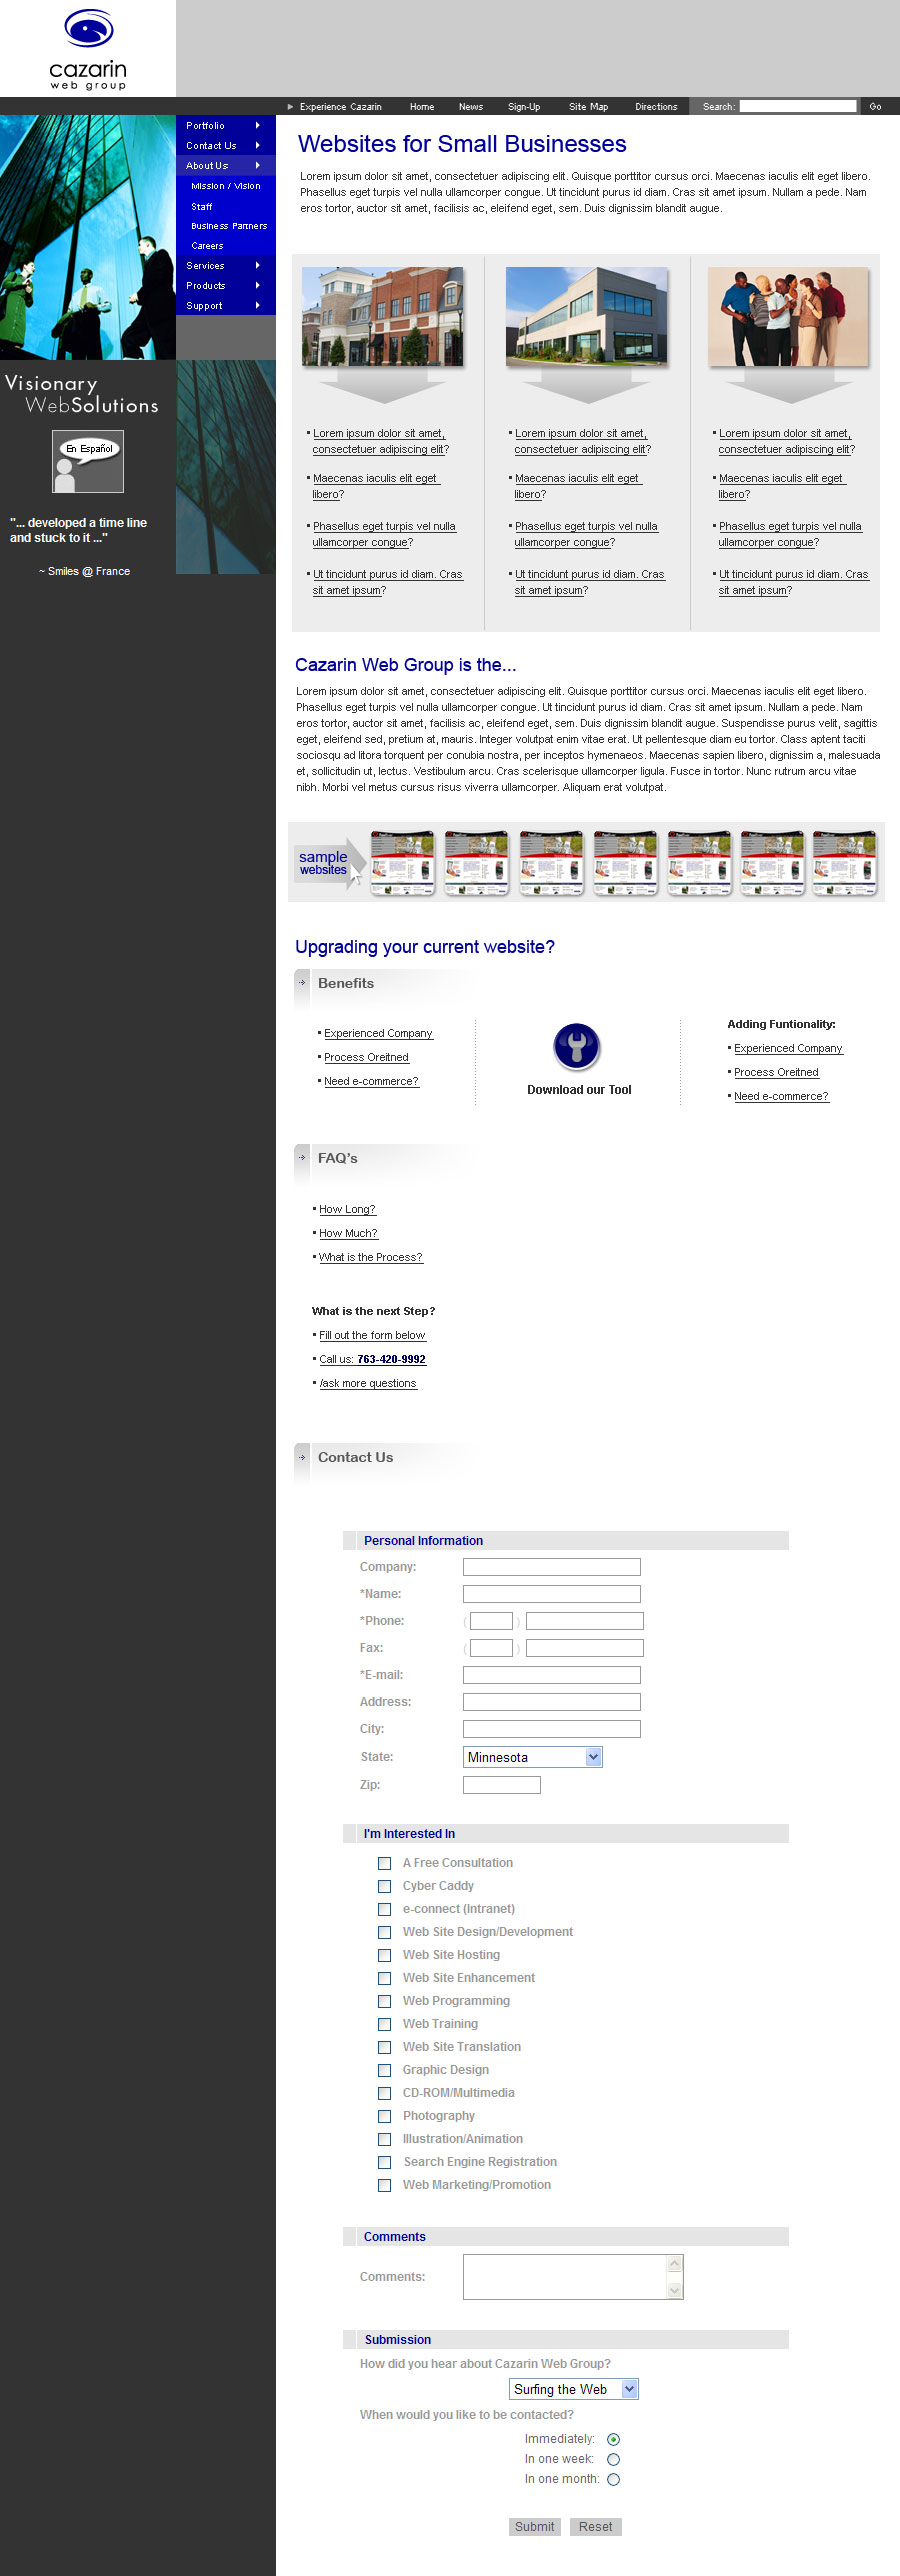The height and width of the screenshot is (2576, 900).
Task: Click the first sample website thumbnail
Action: click(403, 862)
